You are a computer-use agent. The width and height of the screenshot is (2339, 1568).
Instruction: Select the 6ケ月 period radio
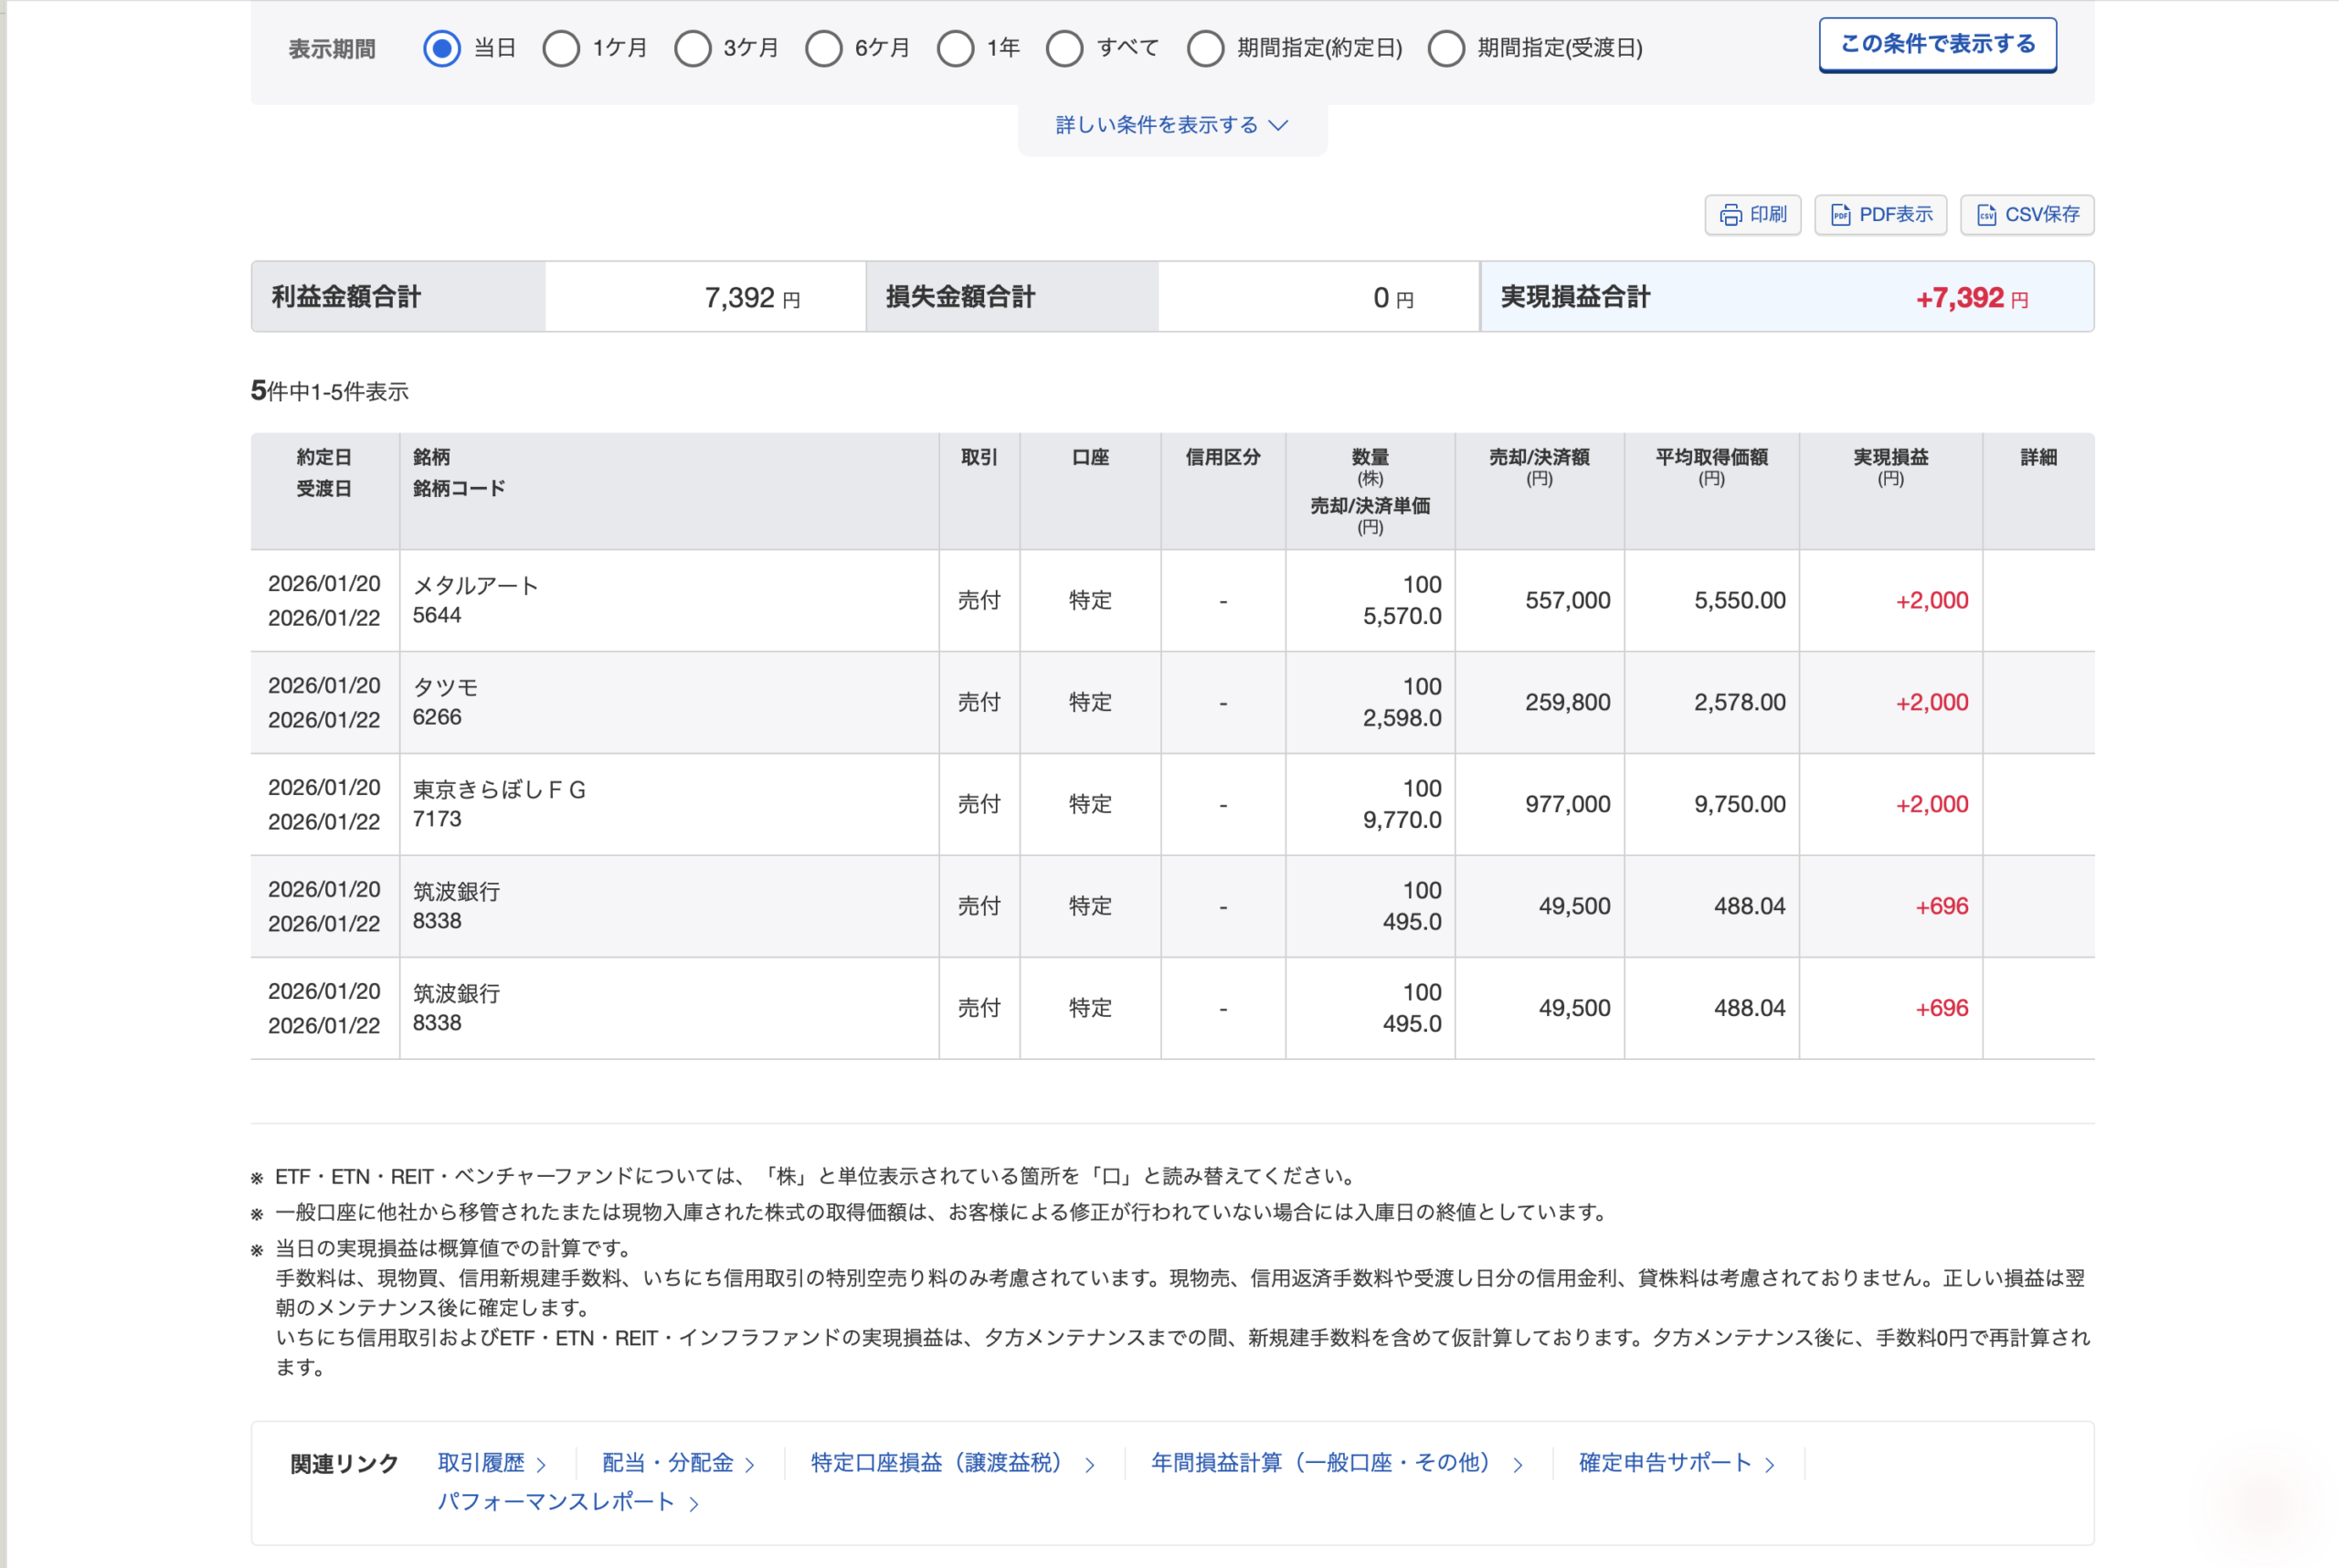(824, 48)
